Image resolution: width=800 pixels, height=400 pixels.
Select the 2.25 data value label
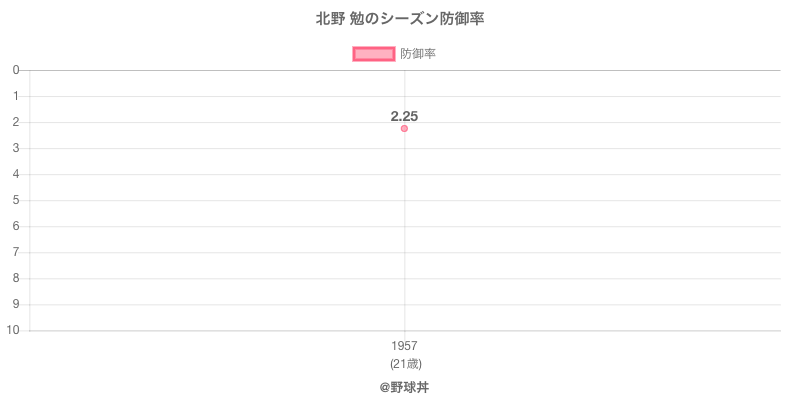point(404,116)
